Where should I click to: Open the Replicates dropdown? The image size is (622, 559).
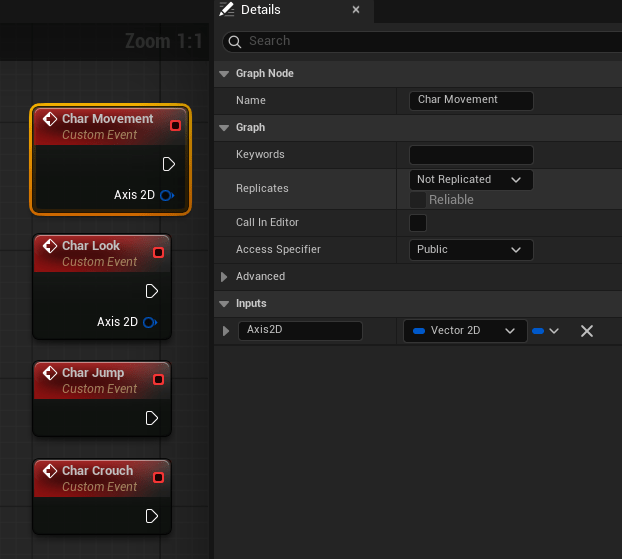click(470, 180)
